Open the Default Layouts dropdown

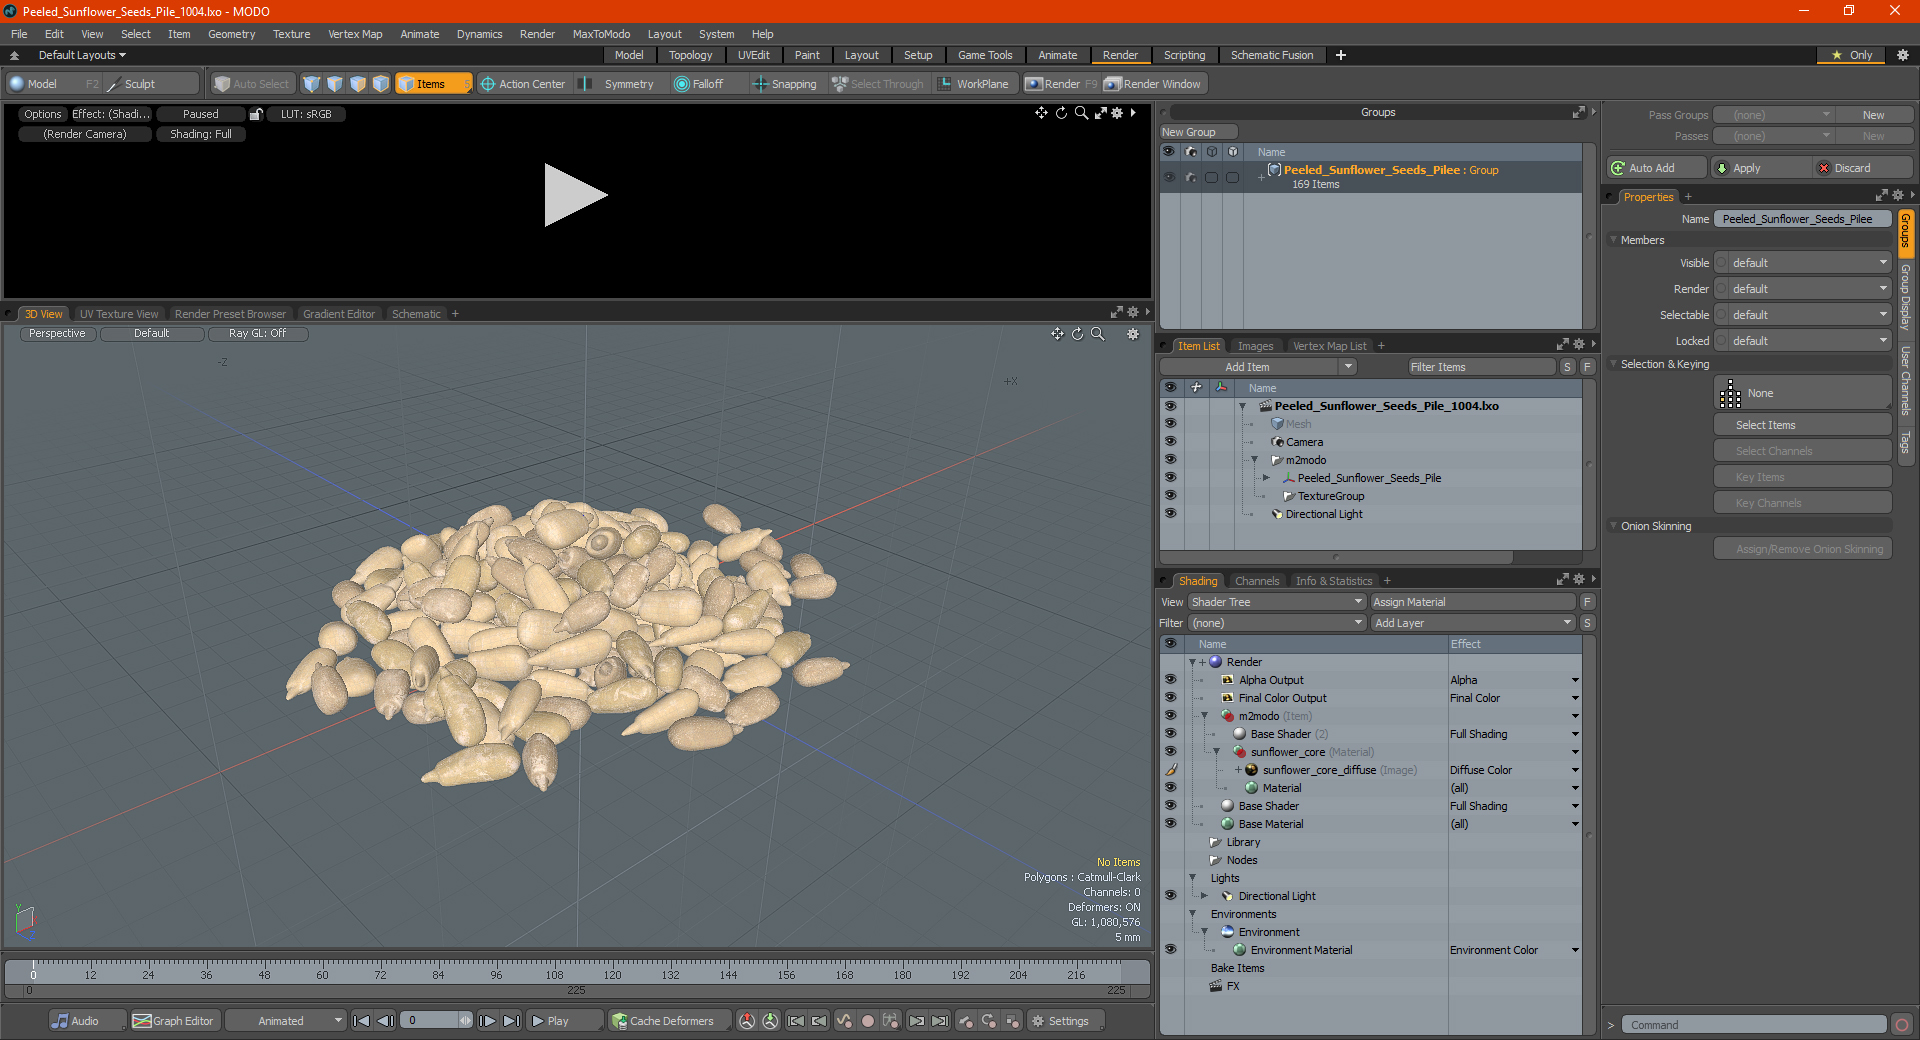point(82,55)
